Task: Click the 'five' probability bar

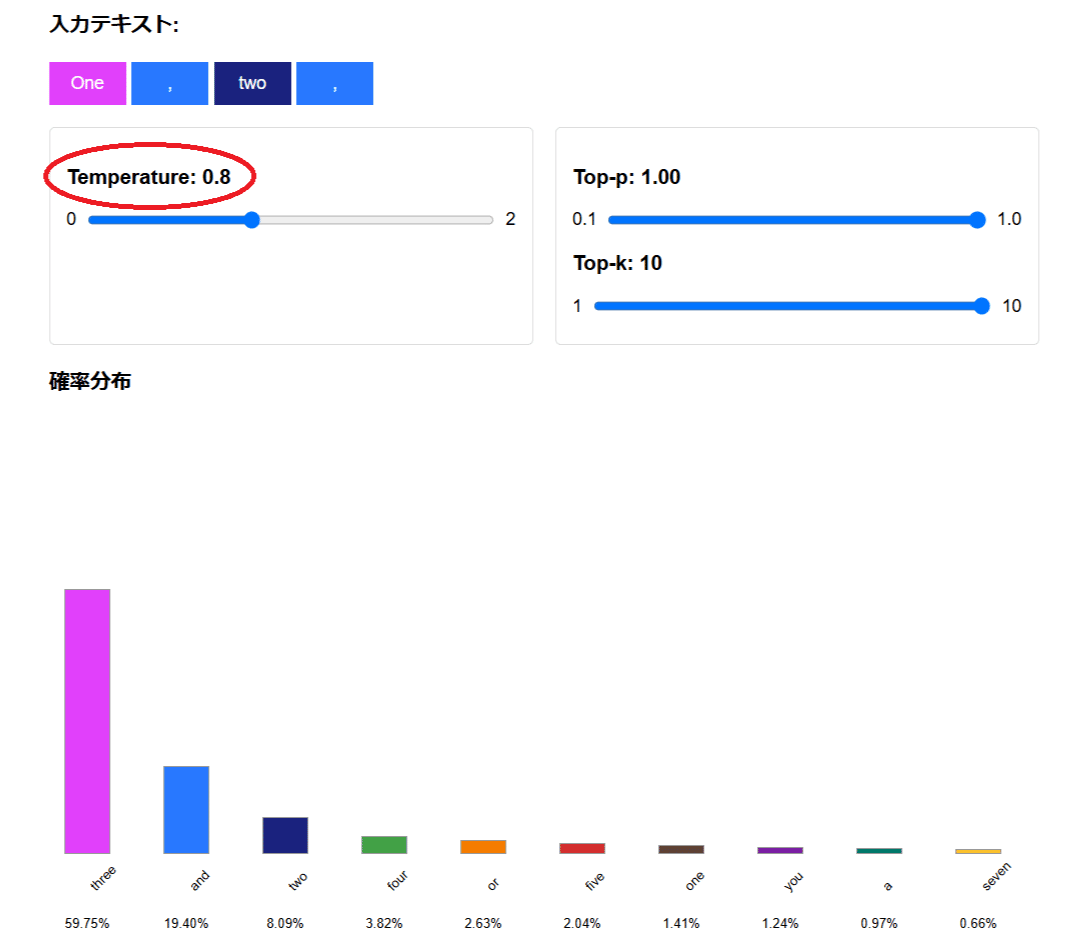Action: 582,847
